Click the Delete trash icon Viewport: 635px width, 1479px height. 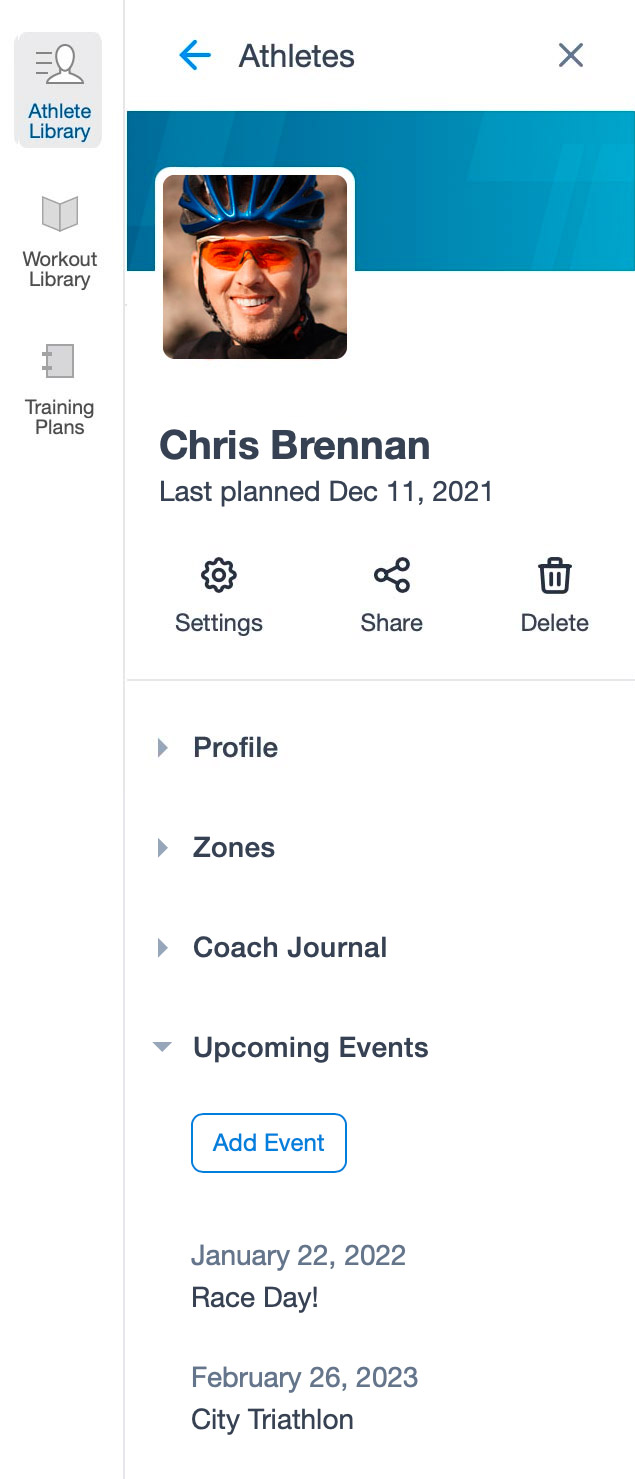pos(555,576)
